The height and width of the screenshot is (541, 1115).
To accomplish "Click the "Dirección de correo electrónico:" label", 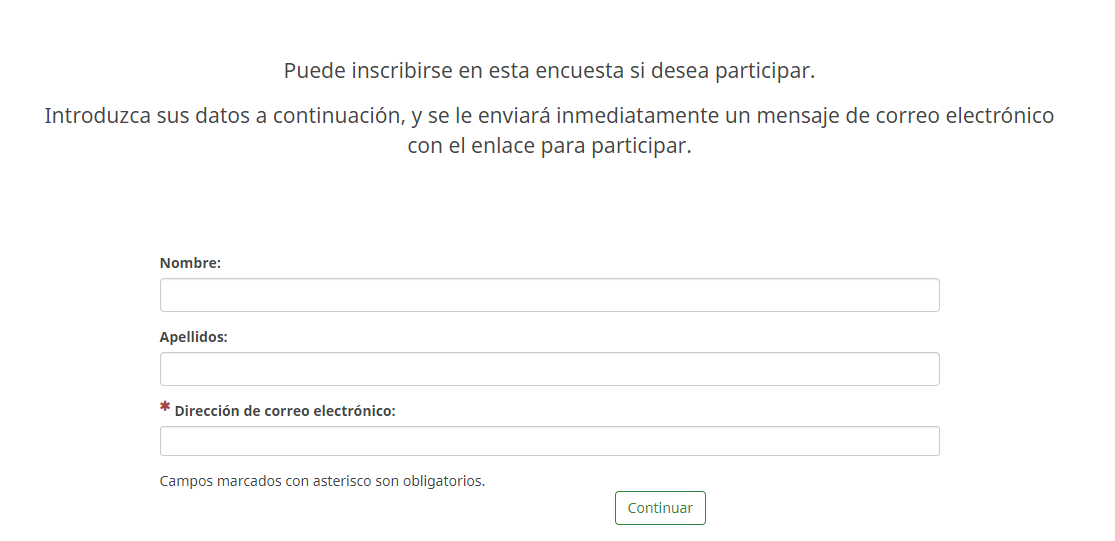I will click(285, 411).
